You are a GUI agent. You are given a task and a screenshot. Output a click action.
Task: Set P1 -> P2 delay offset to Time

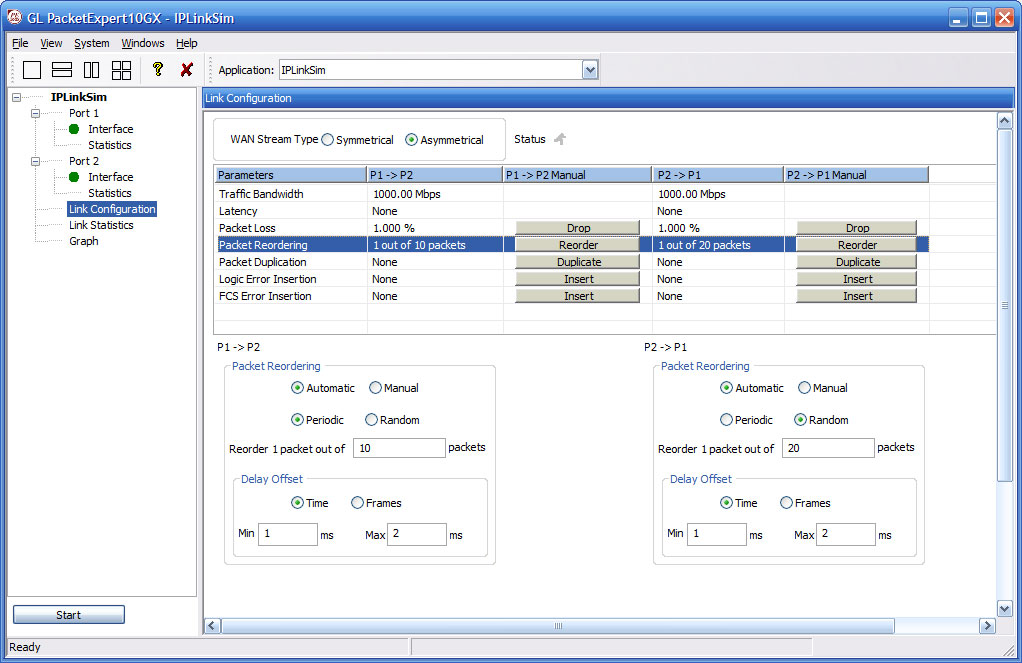(297, 503)
